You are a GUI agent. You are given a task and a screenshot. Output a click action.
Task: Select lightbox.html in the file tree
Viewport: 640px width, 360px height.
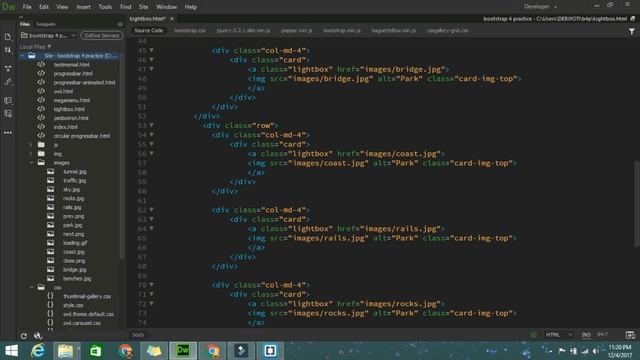pos(69,109)
